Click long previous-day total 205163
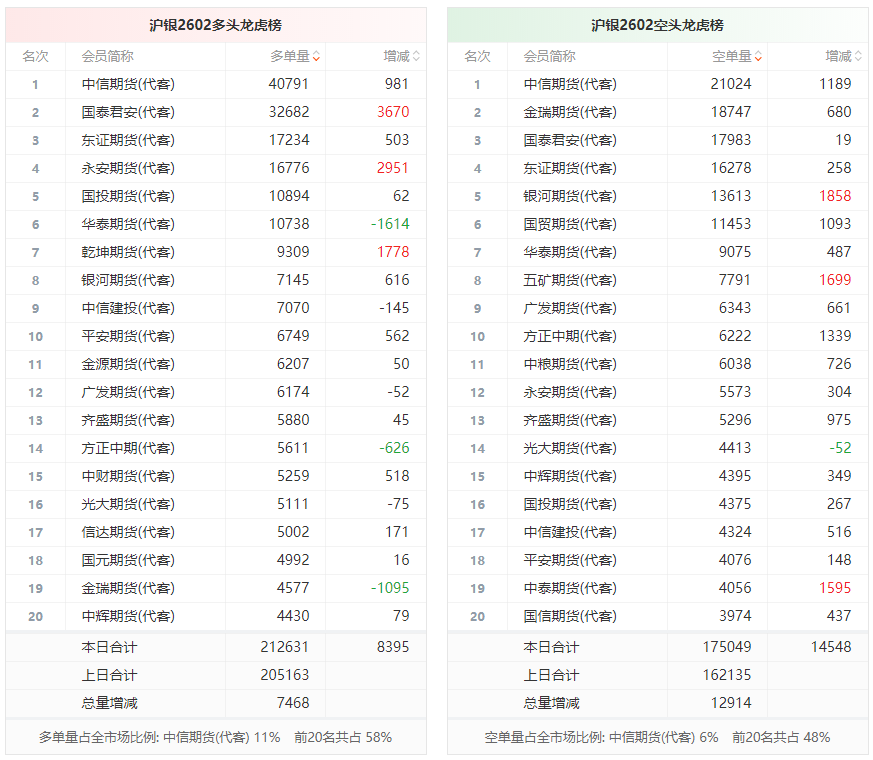This screenshot has width=873, height=760. point(285,675)
